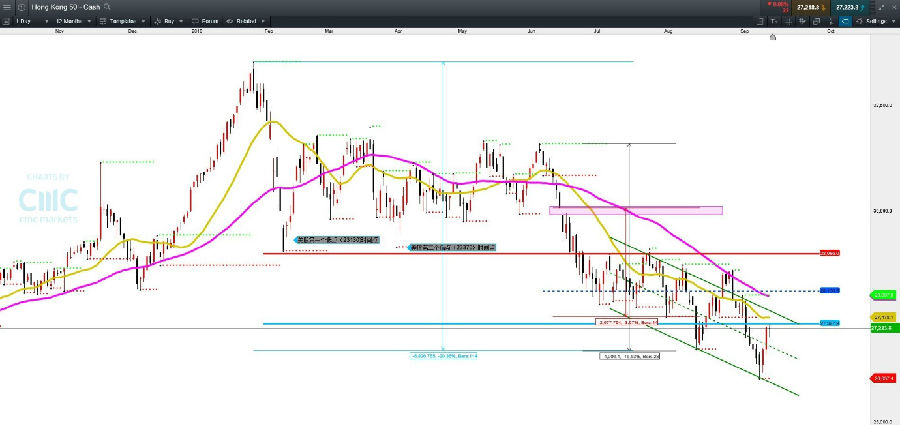Click chart panel icon at toolbar start
The height and width of the screenshot is (425, 900).
click(6, 21)
